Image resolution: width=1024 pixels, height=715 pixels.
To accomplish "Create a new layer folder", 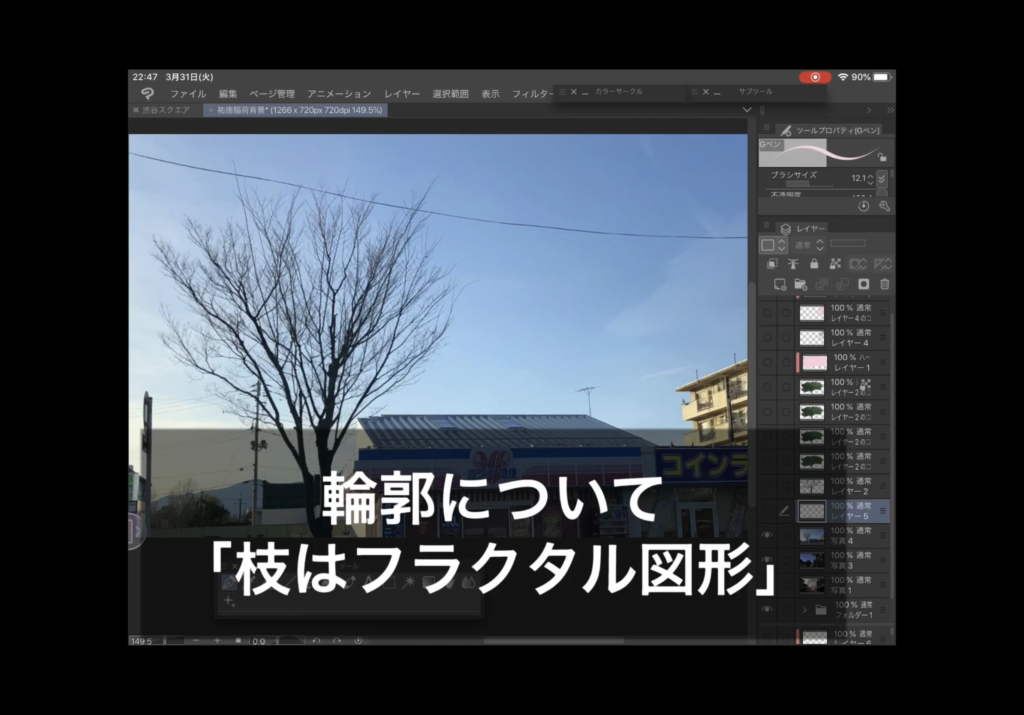I will click(801, 284).
